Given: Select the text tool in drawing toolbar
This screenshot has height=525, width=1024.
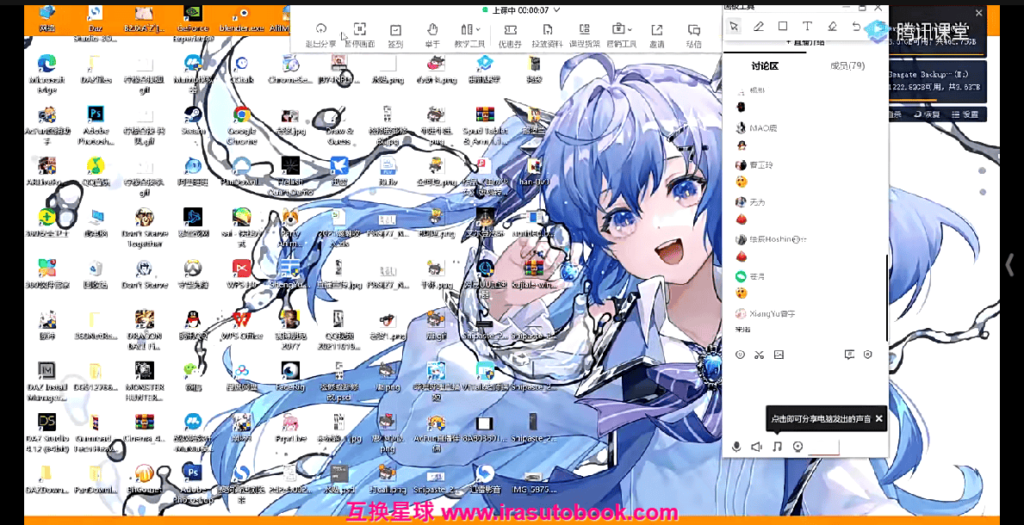Looking at the screenshot, I should pyautogui.click(x=807, y=26).
